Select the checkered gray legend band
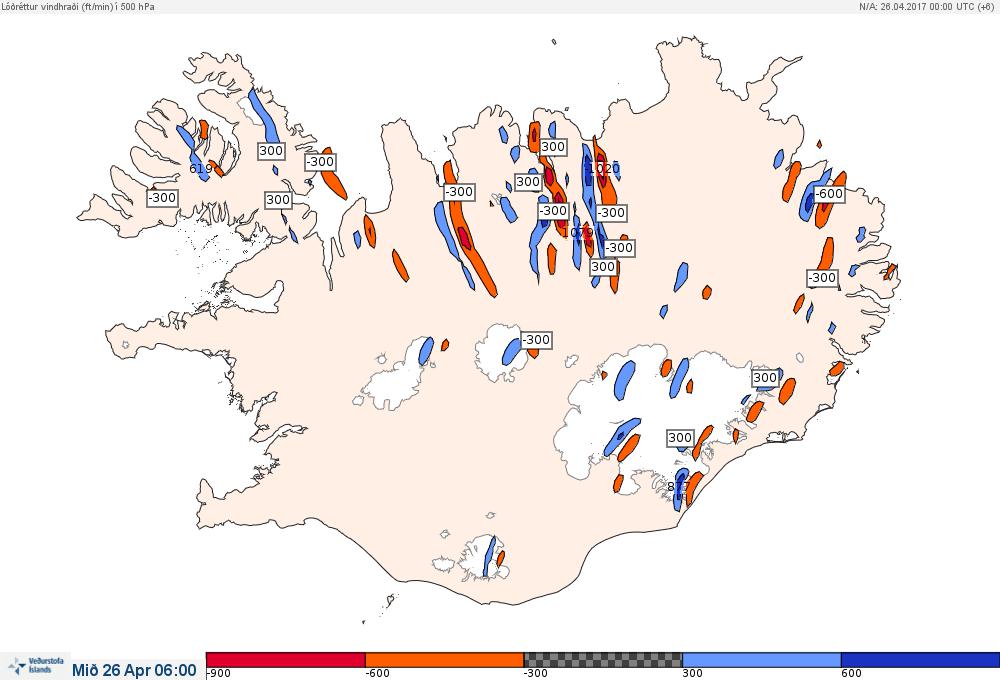This screenshot has height=680, width=1000. click(x=603, y=660)
